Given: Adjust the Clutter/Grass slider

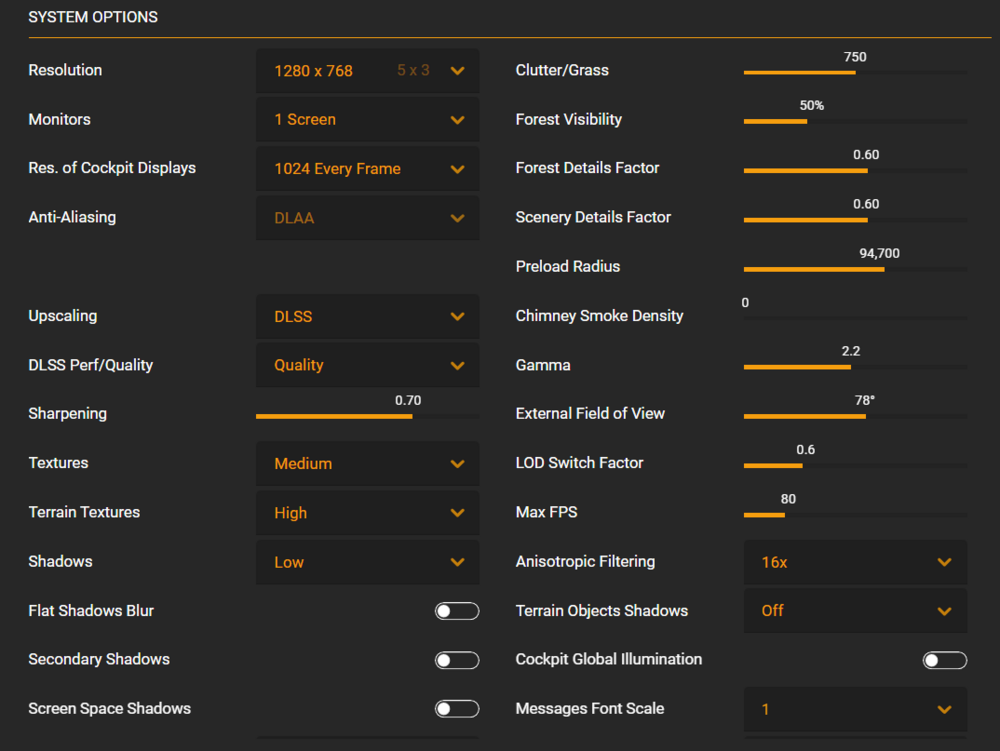Looking at the screenshot, I should pos(855,73).
